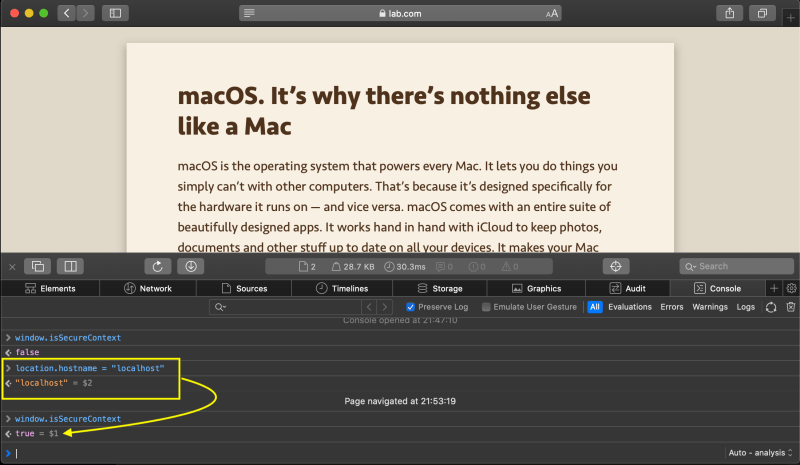
Task: Open the Timelines tab
Action: coord(342,288)
